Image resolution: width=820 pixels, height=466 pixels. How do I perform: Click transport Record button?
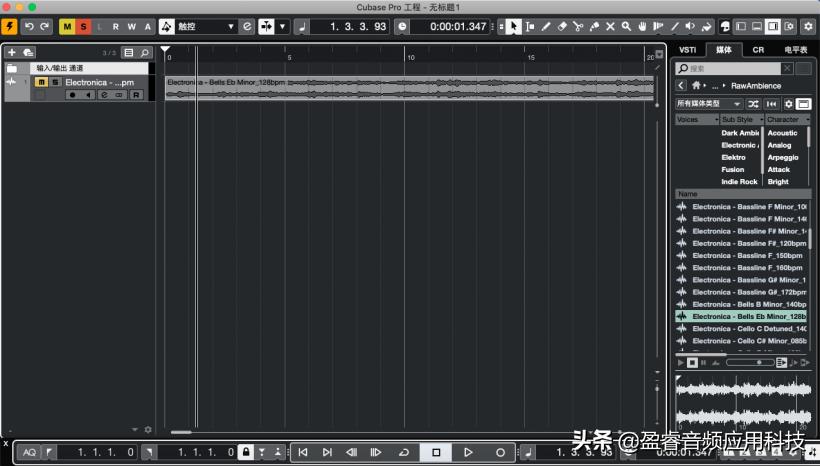tap(500, 452)
